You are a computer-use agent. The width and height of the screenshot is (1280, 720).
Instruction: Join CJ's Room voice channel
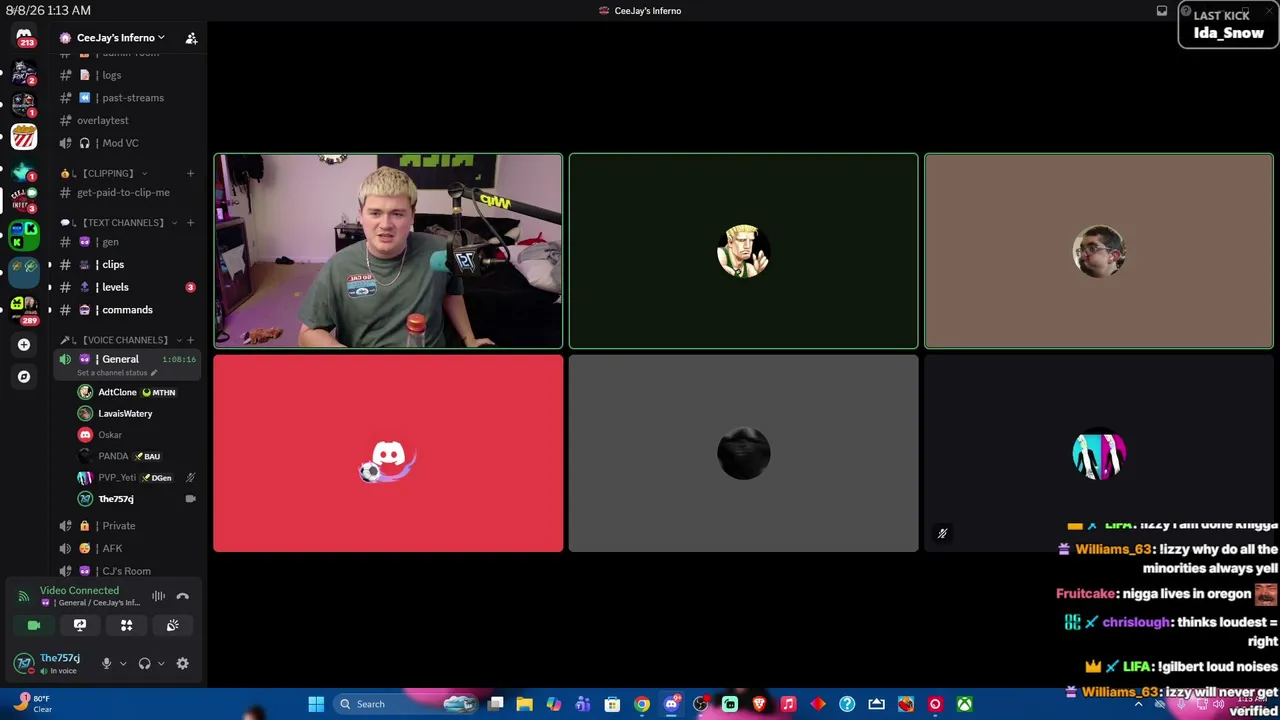128,571
